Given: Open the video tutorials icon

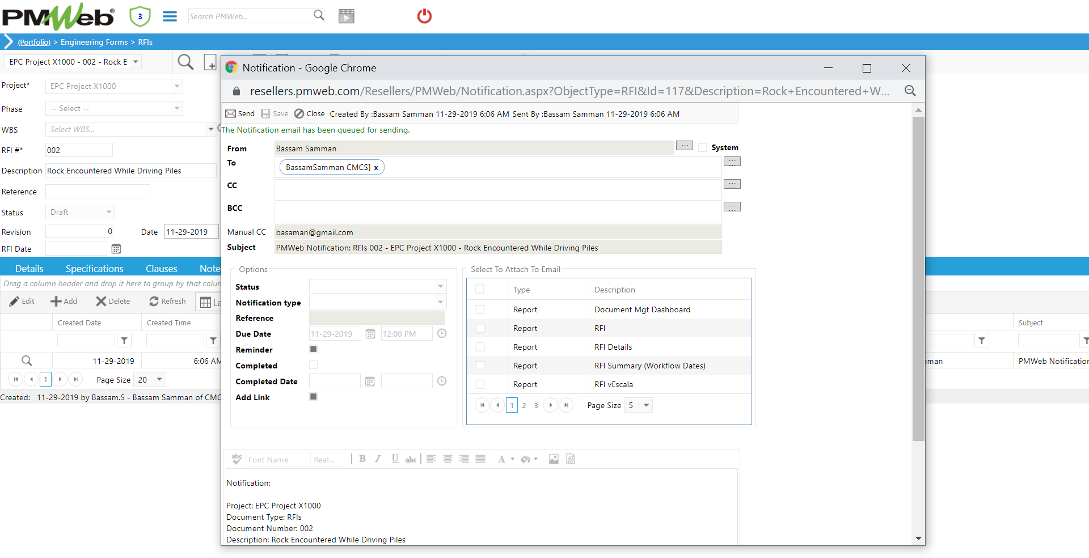Looking at the screenshot, I should click(x=346, y=16).
